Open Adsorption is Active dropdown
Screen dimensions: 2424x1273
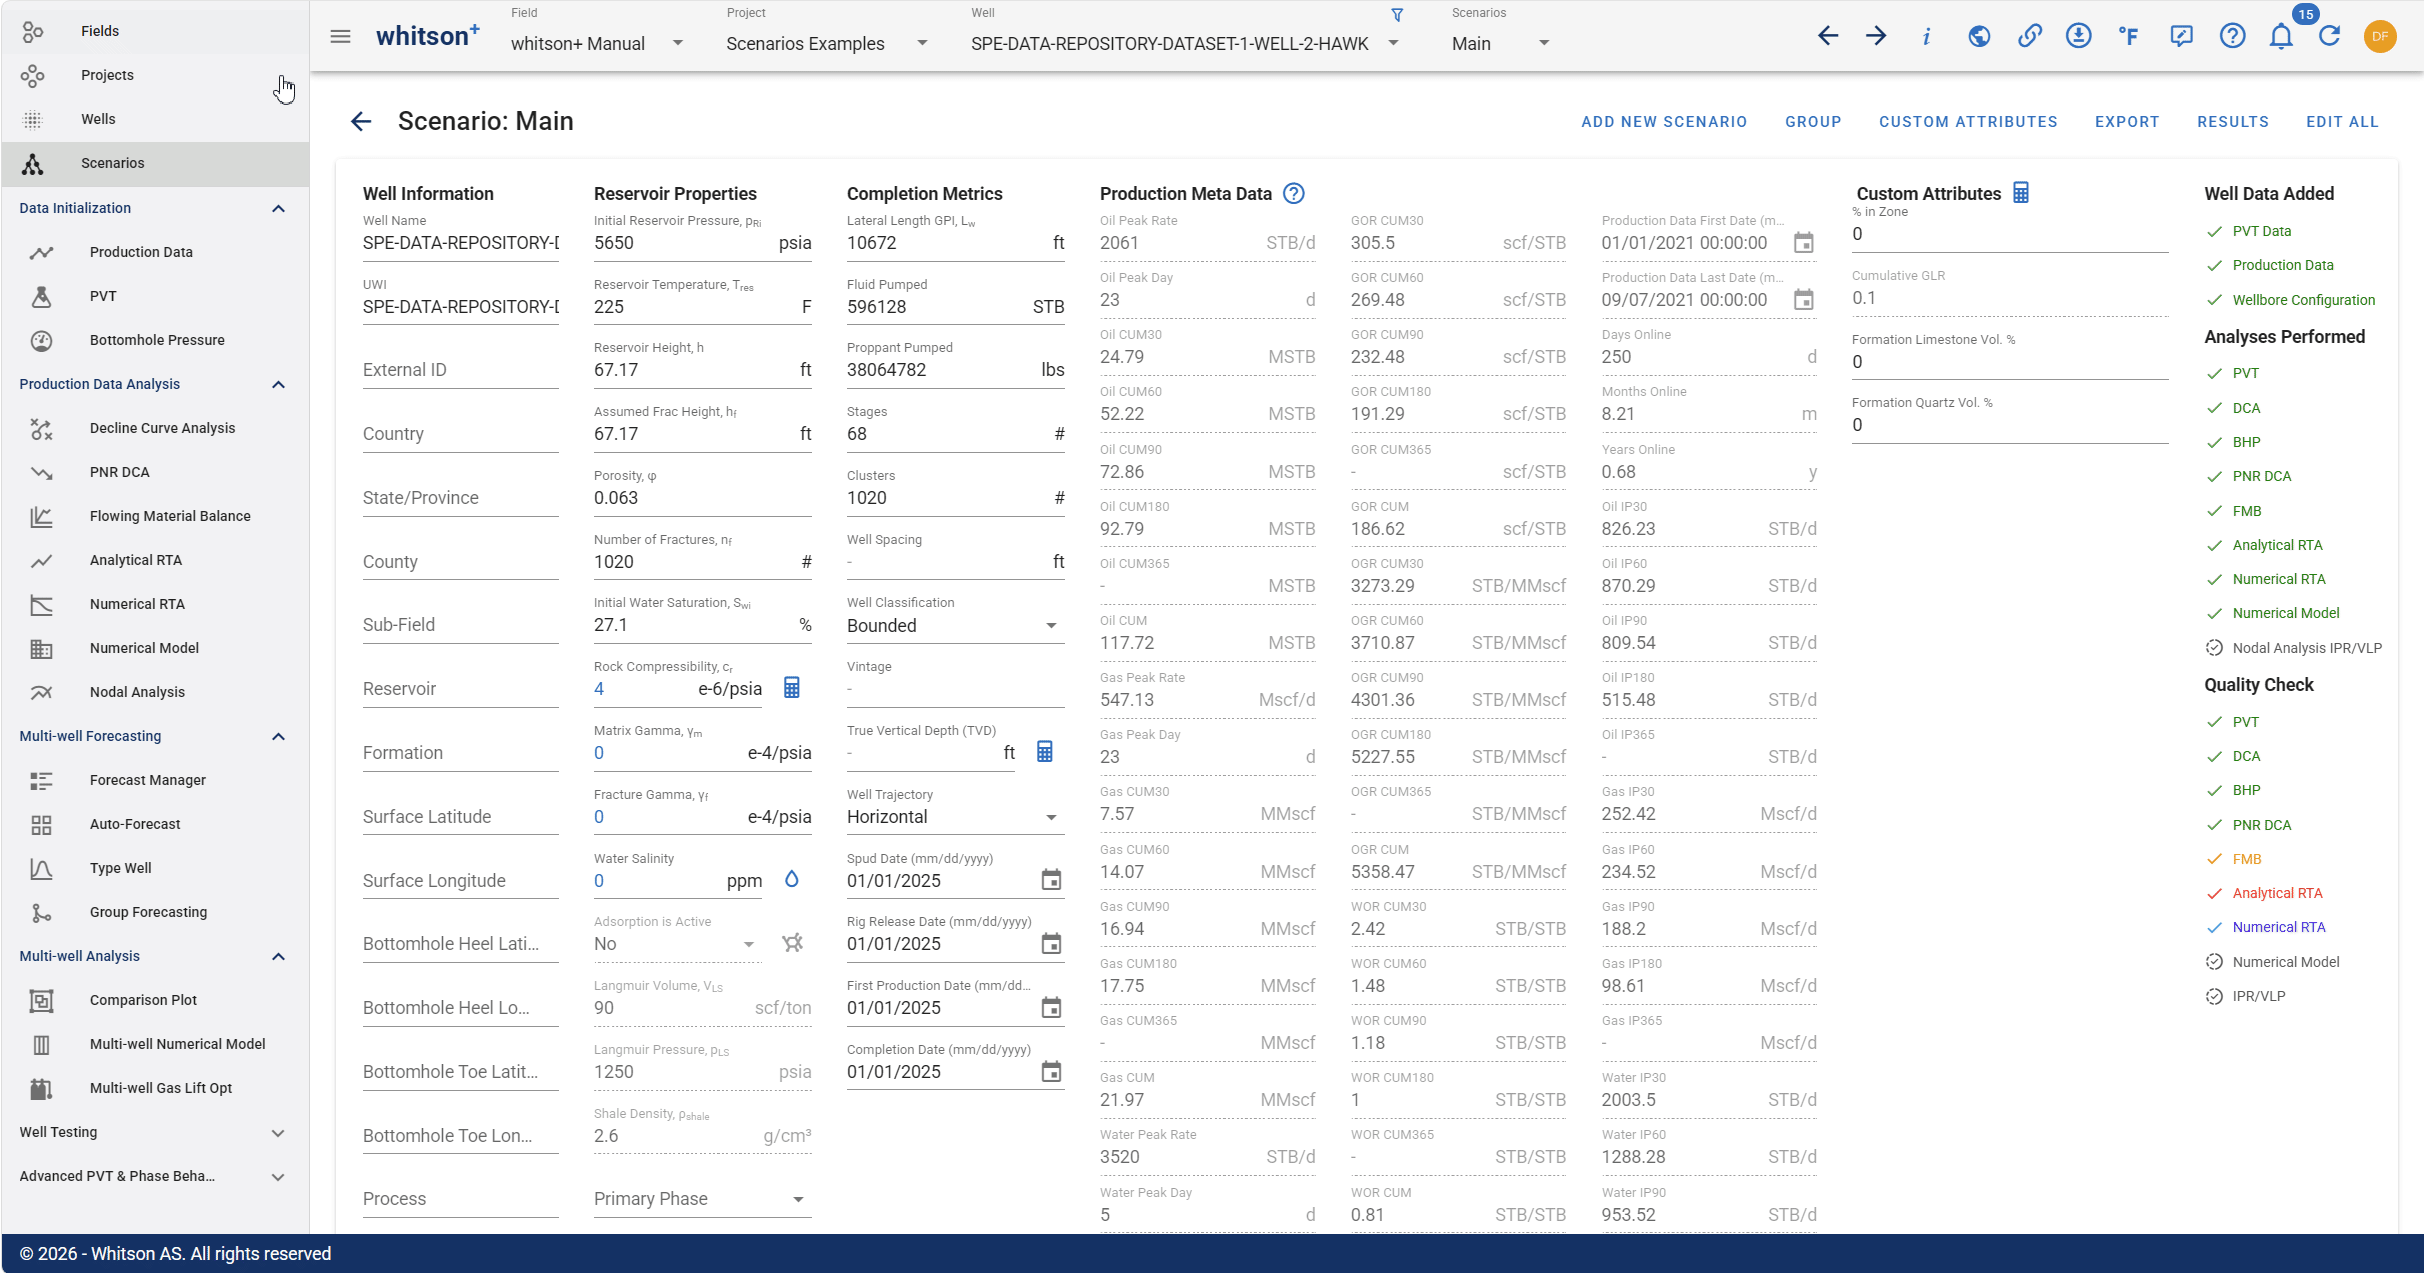click(x=676, y=944)
